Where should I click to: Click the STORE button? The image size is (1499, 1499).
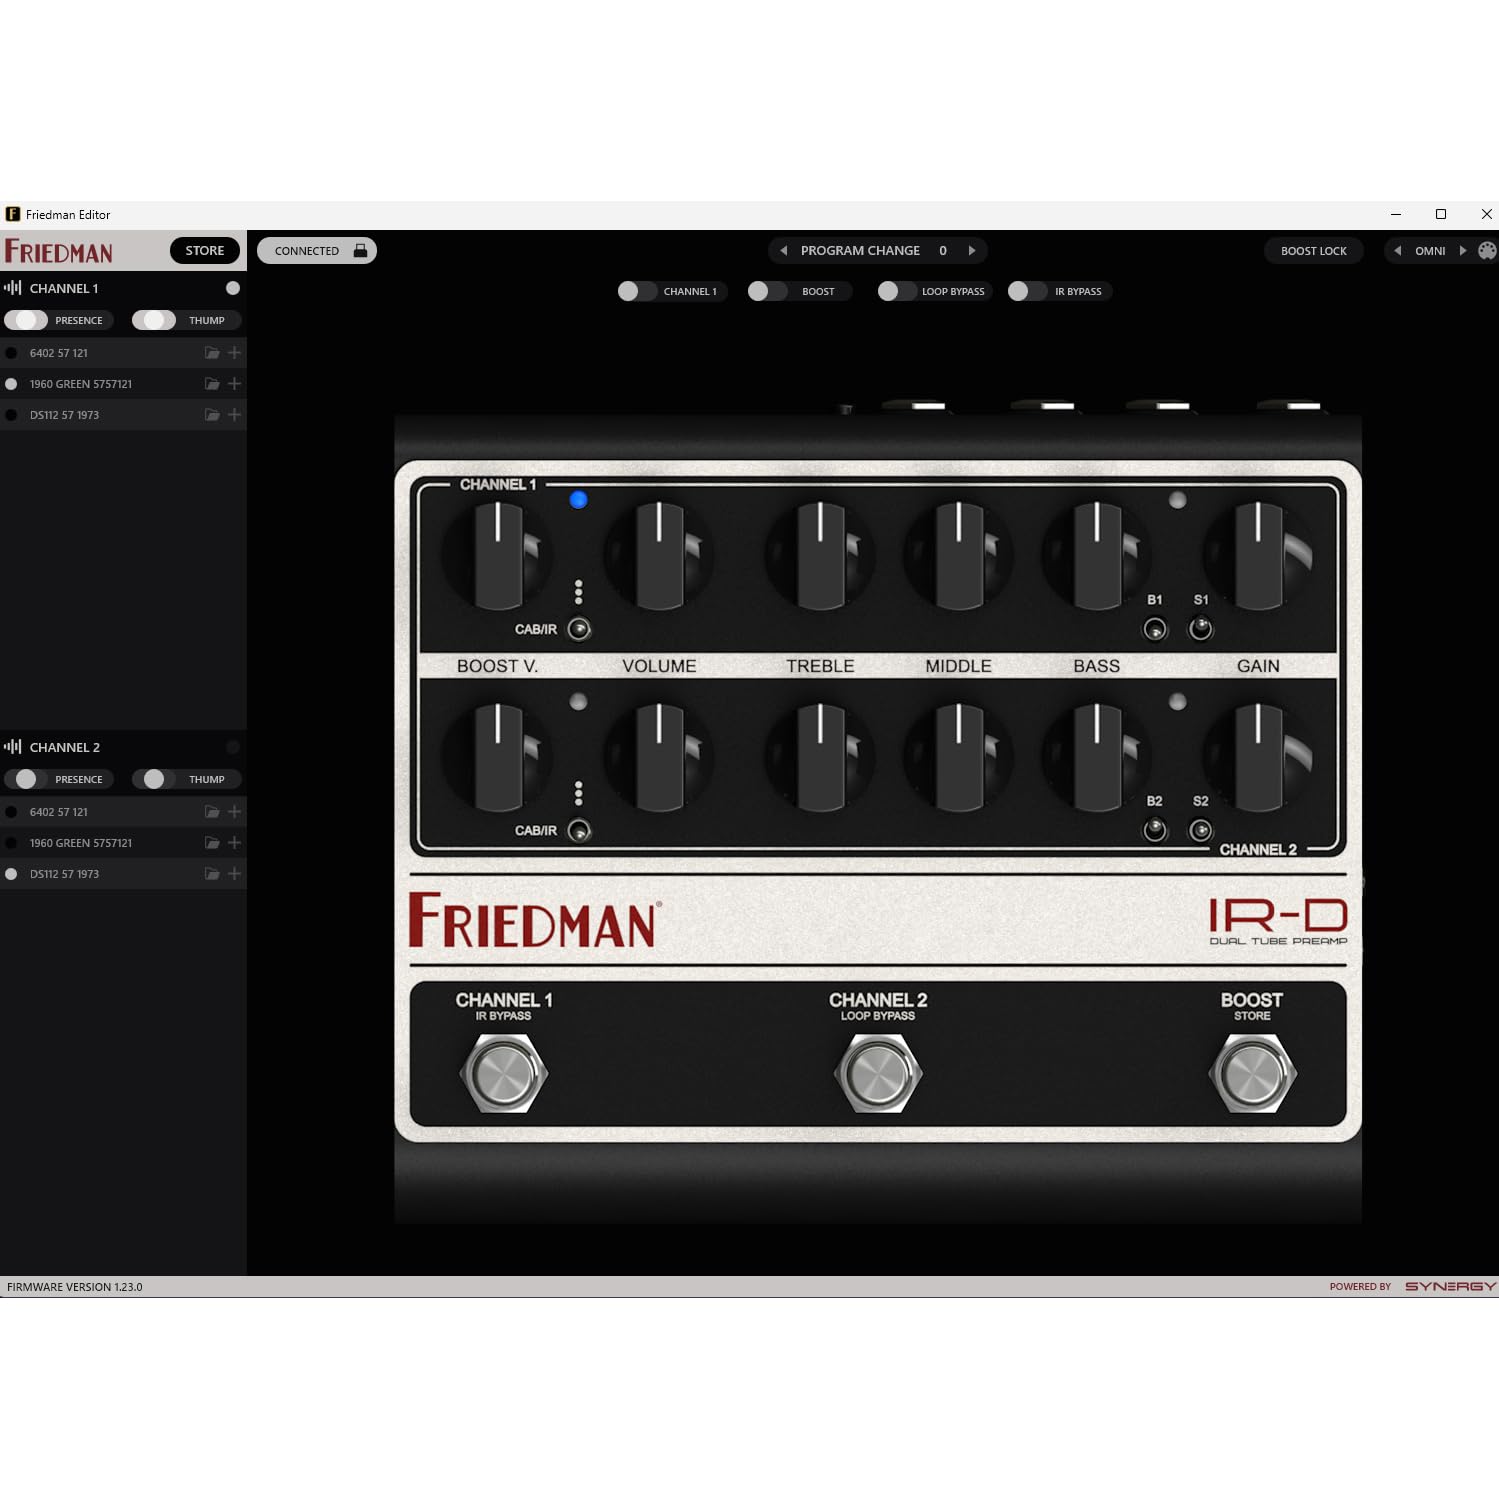[205, 251]
